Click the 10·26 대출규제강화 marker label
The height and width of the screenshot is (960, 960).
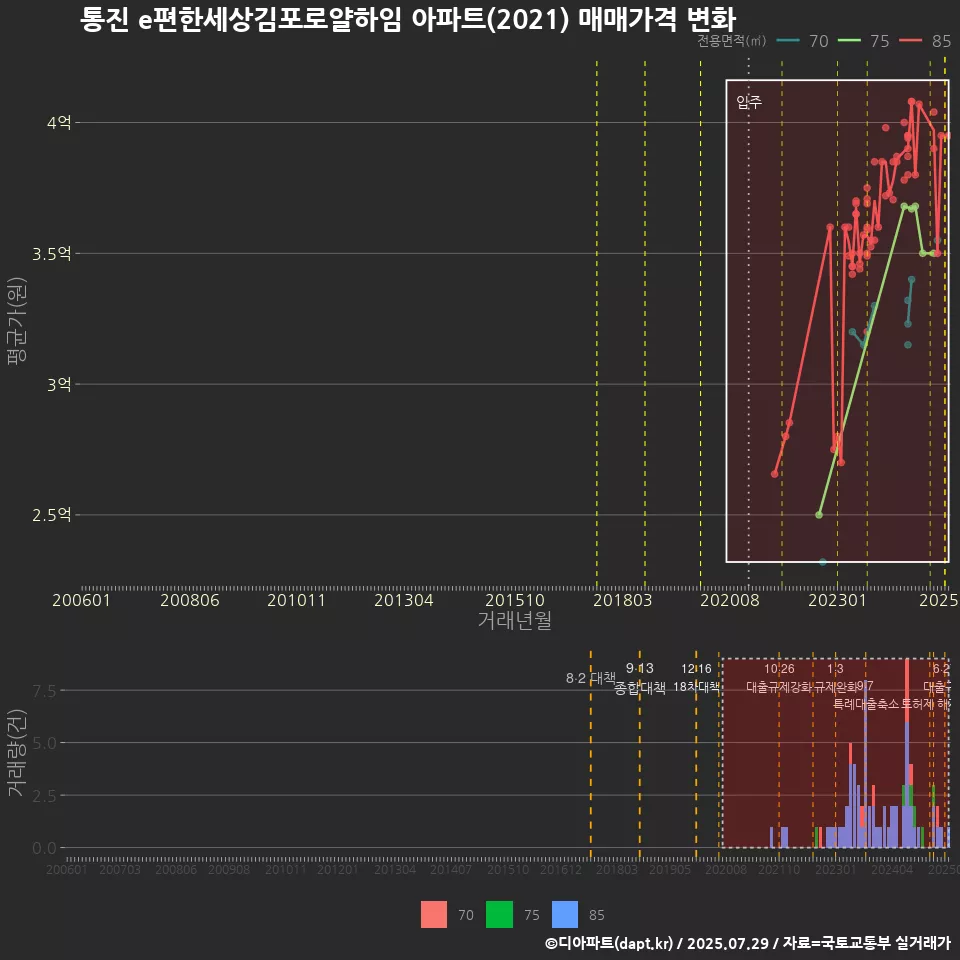[779, 678]
